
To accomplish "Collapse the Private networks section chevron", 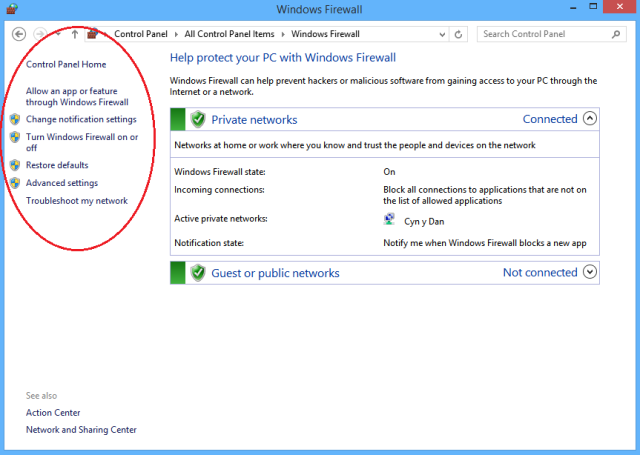I will point(590,118).
